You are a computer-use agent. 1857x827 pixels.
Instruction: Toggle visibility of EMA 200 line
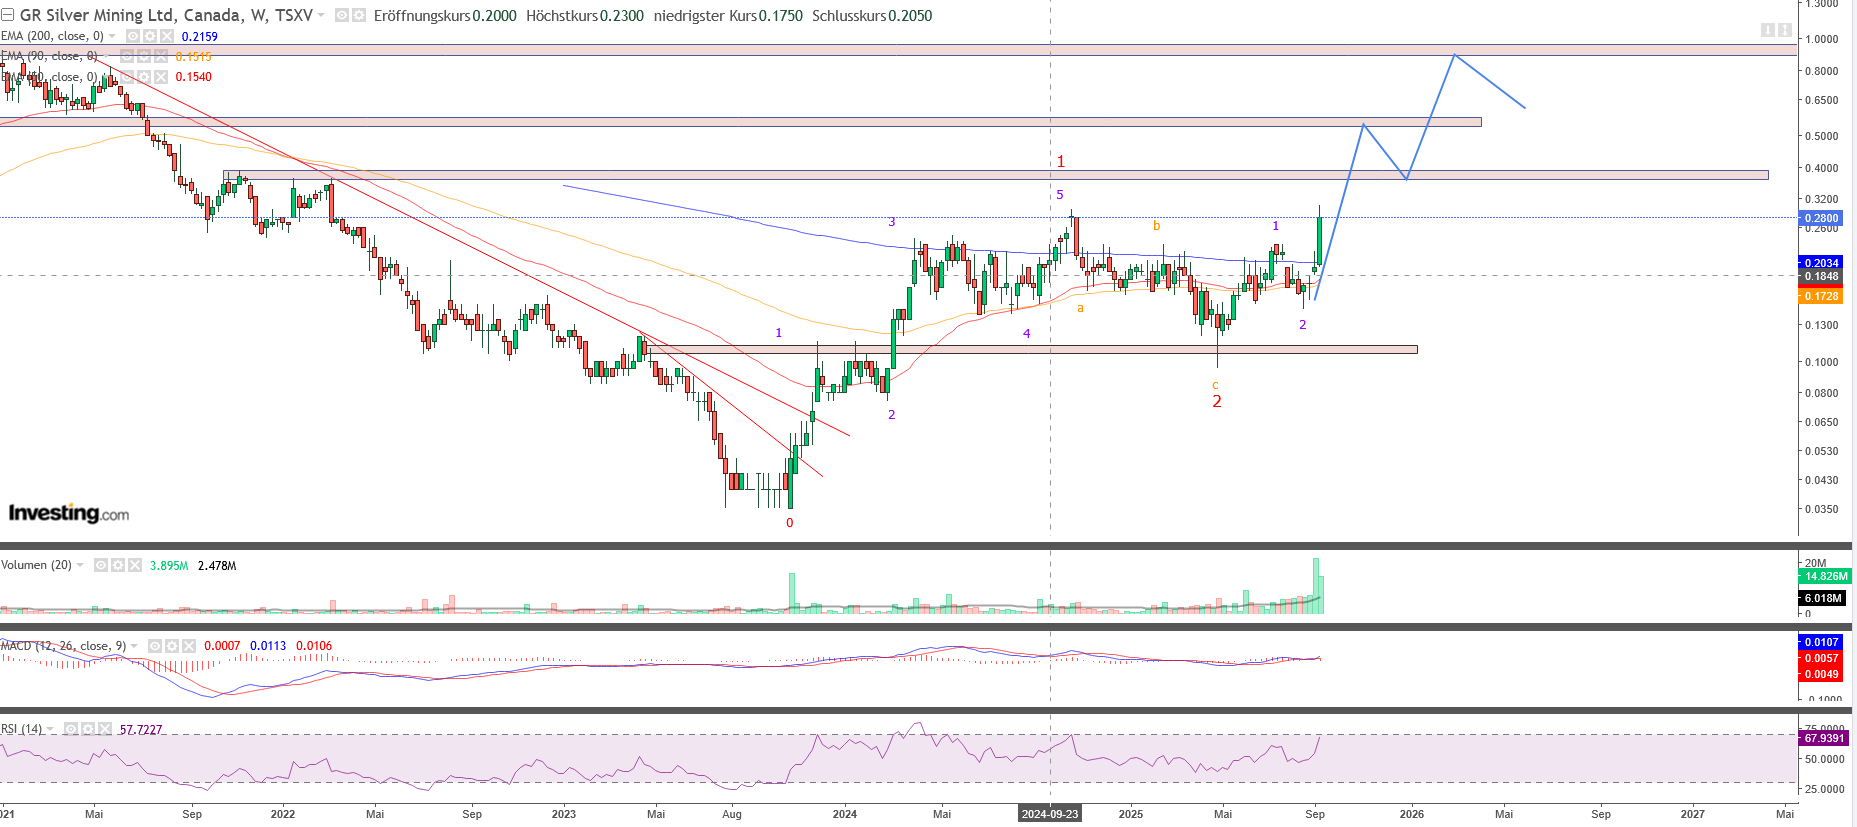pyautogui.click(x=133, y=36)
